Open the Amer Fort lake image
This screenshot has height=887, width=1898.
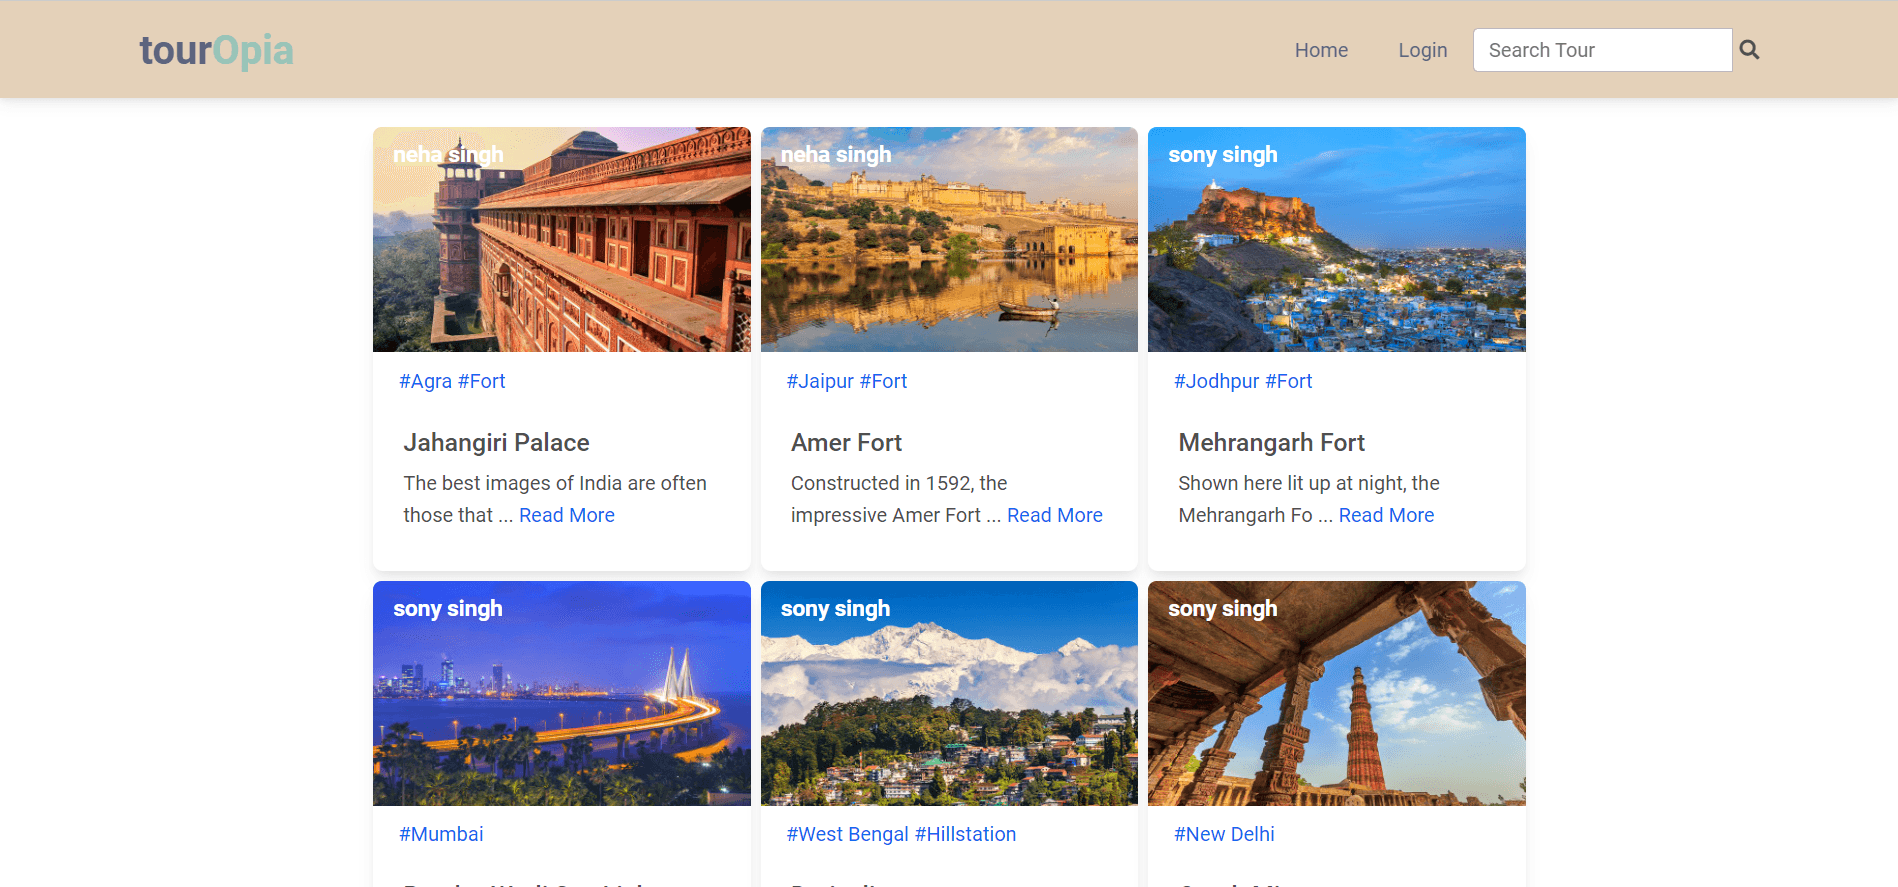(949, 239)
